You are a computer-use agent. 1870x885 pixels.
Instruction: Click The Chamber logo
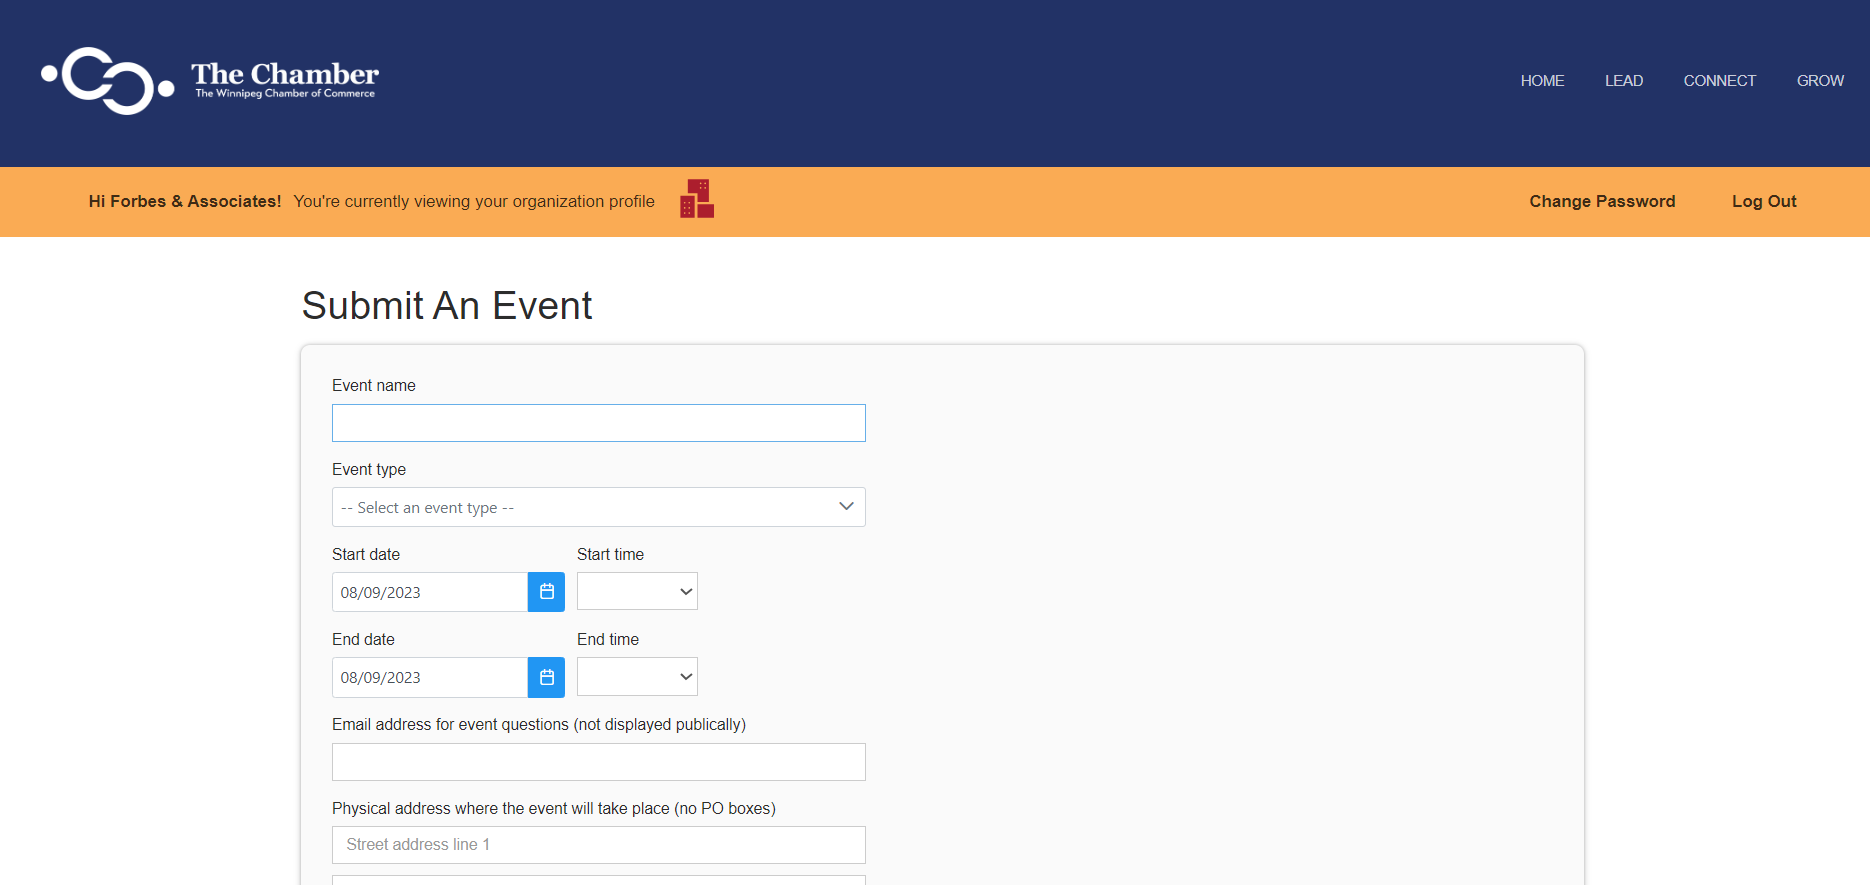(x=210, y=81)
